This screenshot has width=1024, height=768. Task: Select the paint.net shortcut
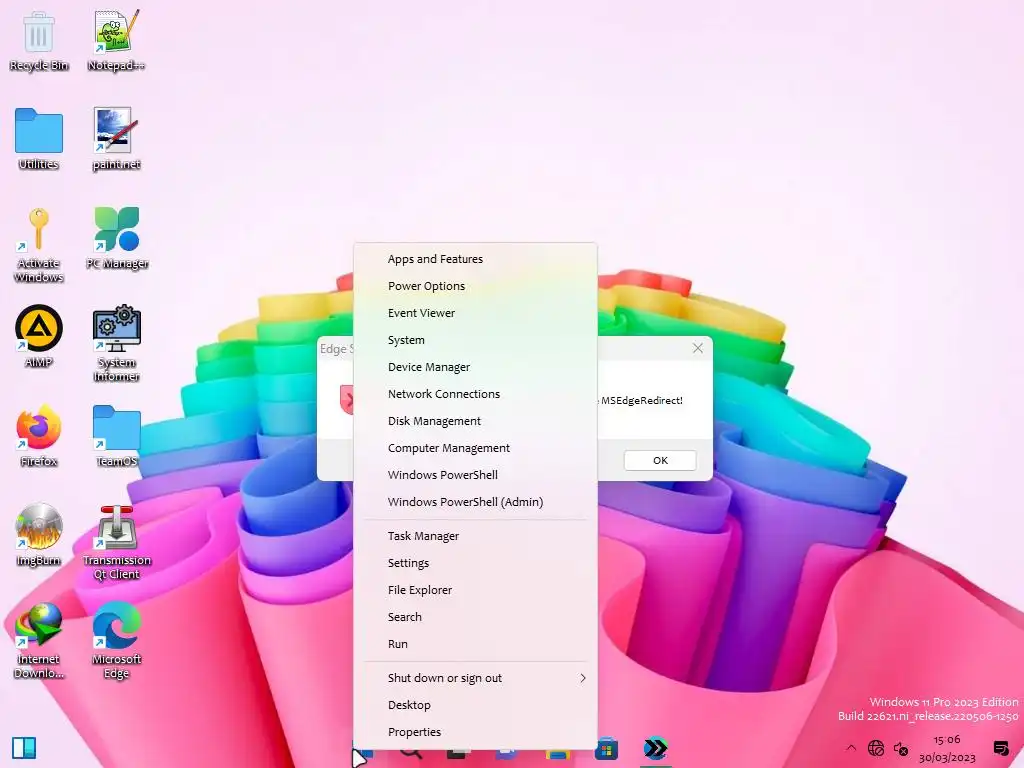[116, 139]
